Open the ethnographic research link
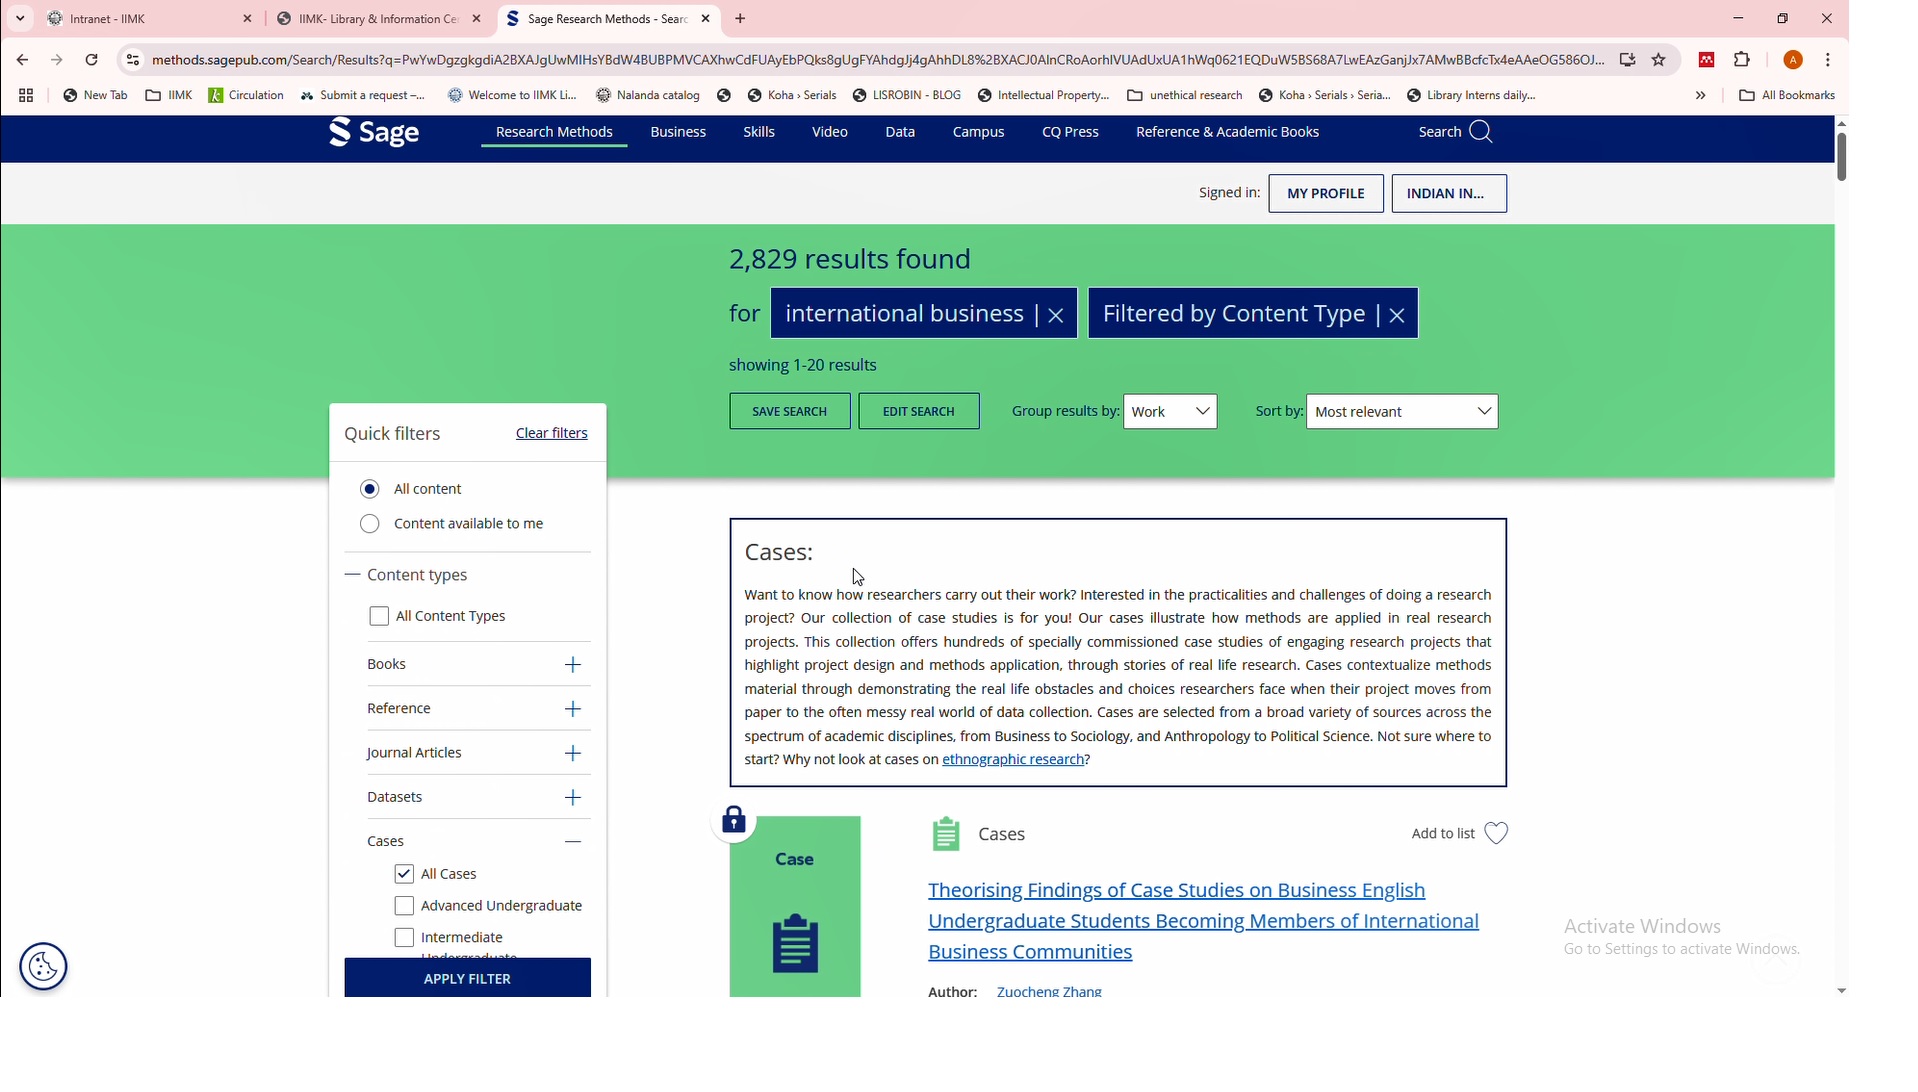 coord(1013,760)
